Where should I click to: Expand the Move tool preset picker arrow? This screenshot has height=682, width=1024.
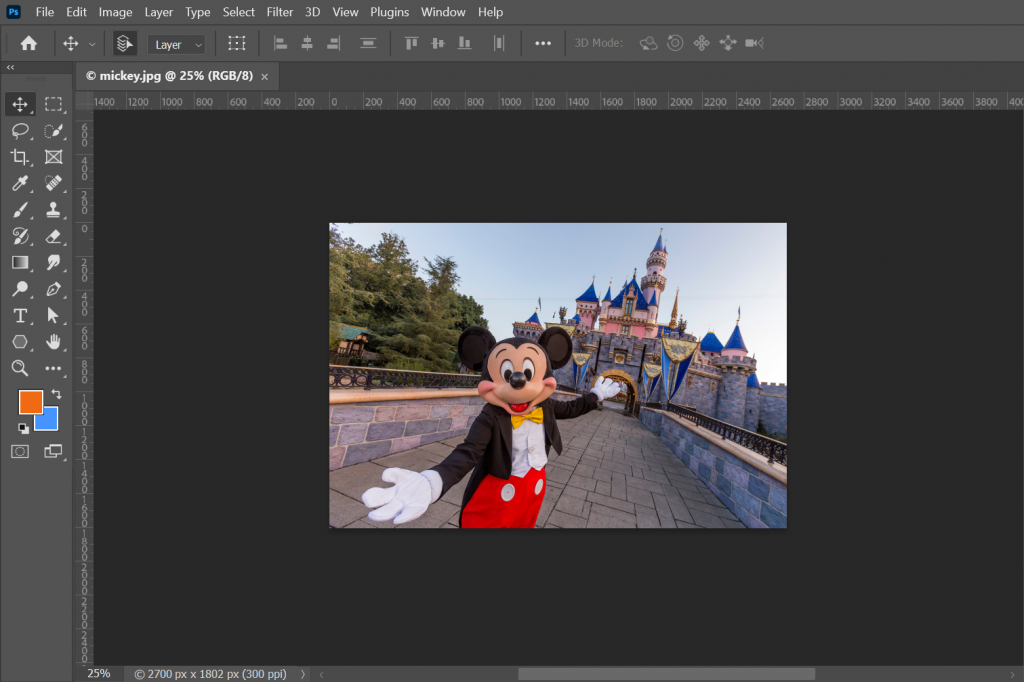coord(92,44)
